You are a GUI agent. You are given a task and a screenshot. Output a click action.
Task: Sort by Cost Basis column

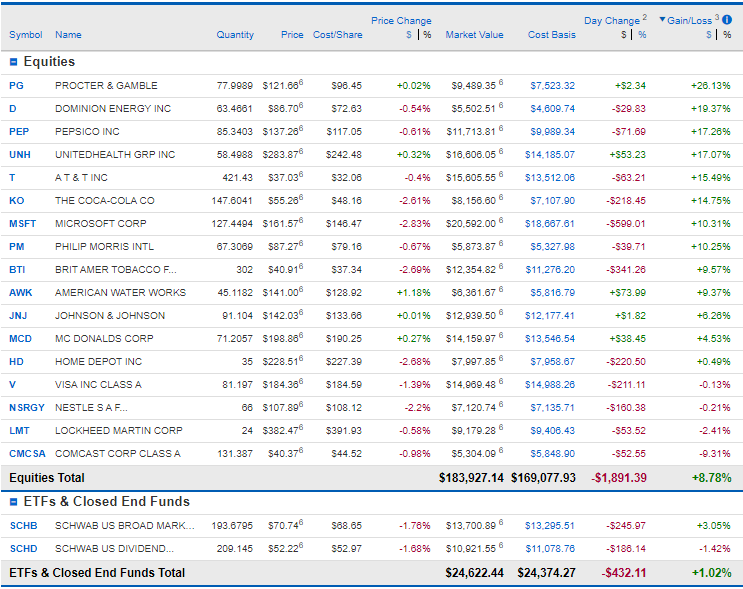pyautogui.click(x=552, y=35)
